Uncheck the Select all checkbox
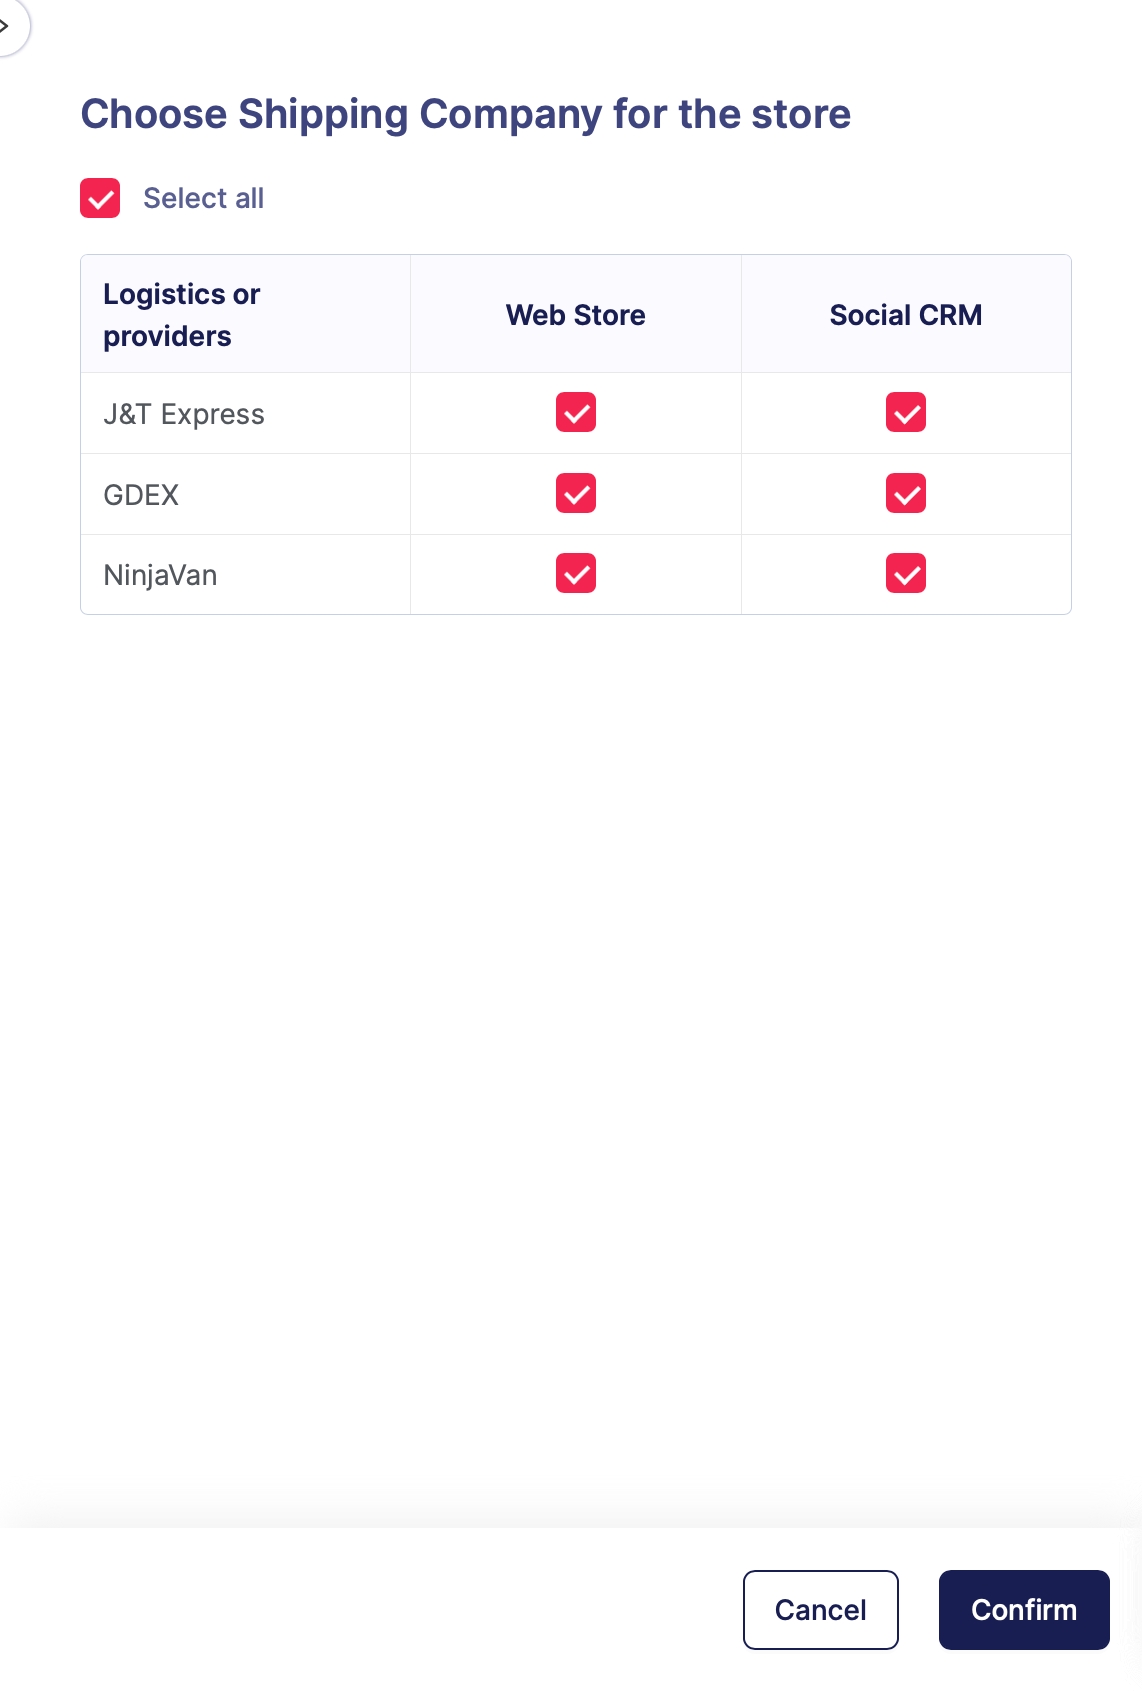Image resolution: width=1142 pixels, height=1692 pixels. click(x=100, y=198)
